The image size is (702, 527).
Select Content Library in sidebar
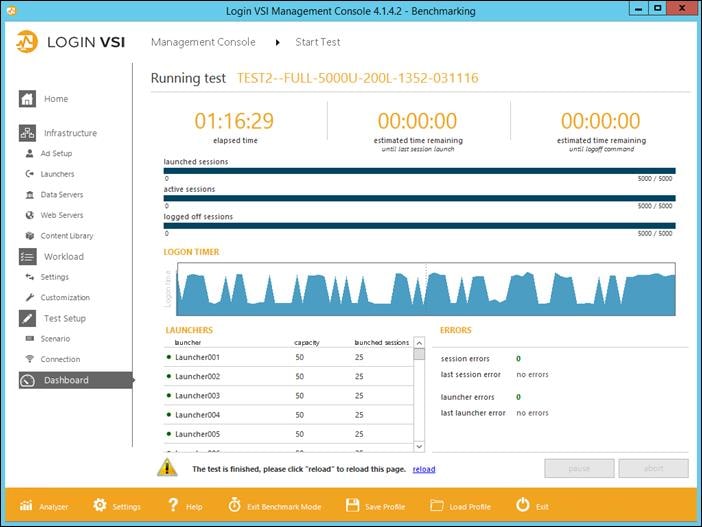67,236
